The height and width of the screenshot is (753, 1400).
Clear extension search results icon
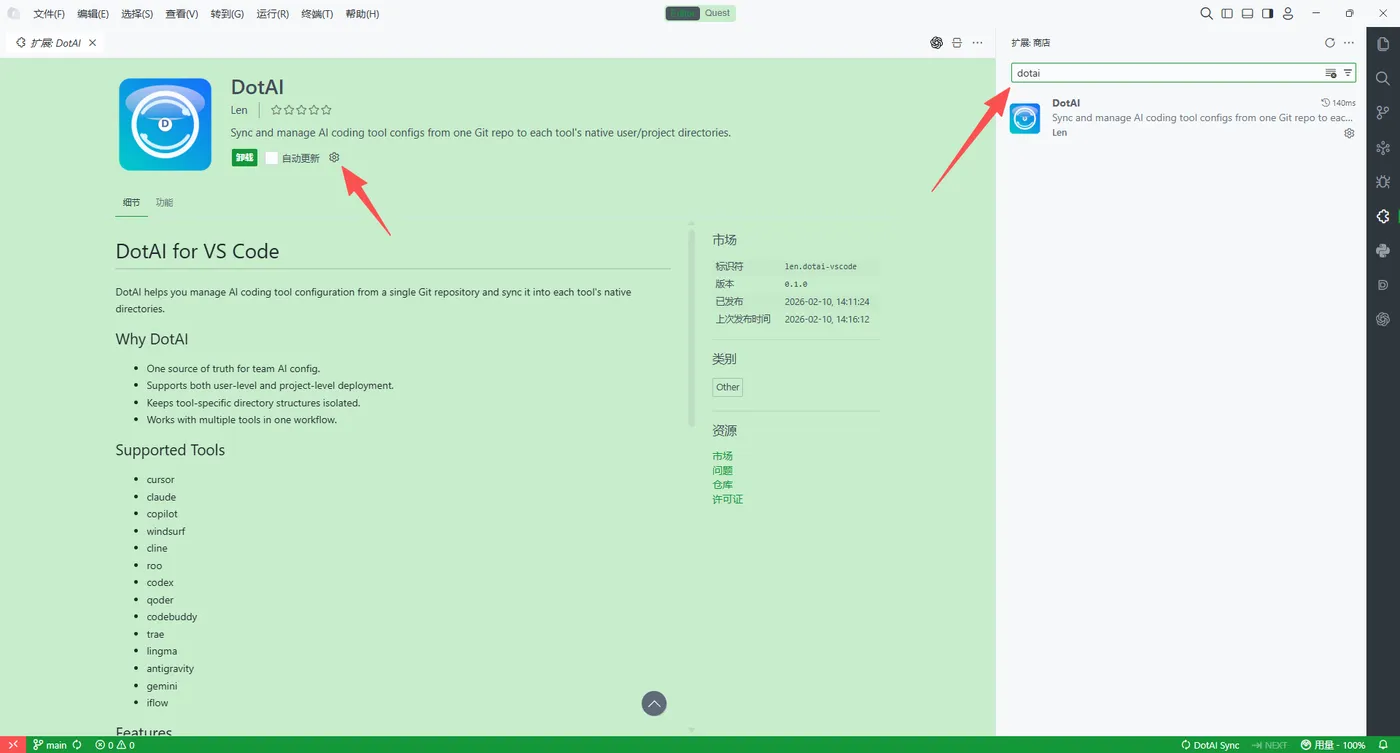[1331, 73]
